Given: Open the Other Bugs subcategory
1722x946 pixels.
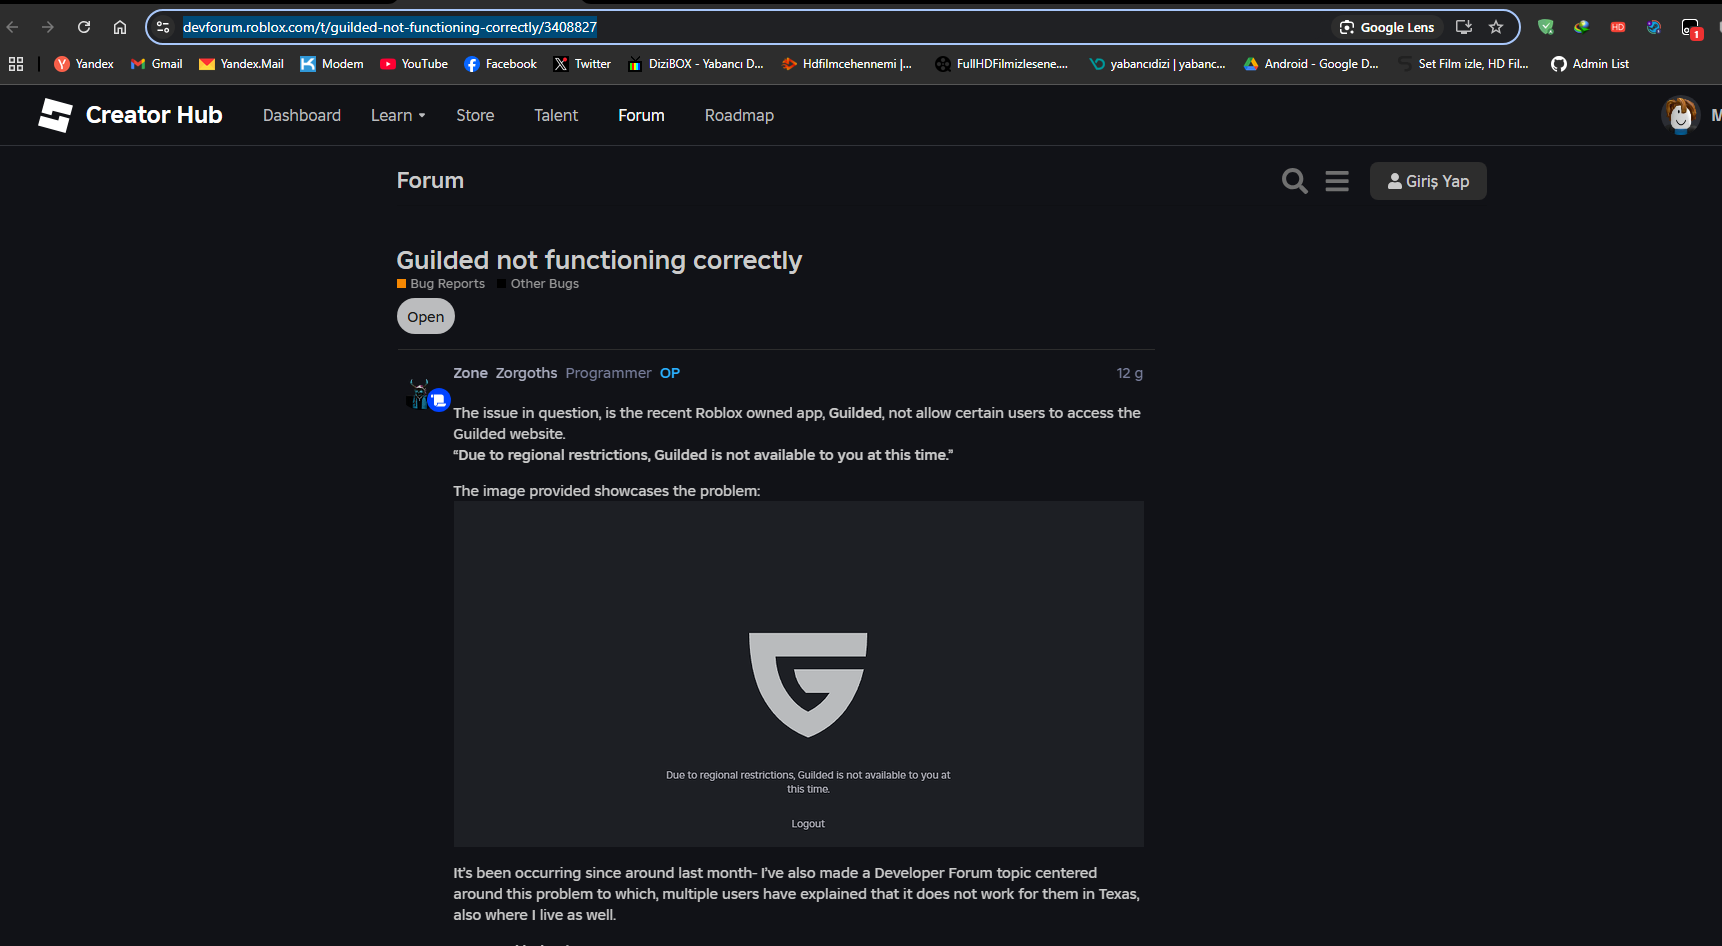Looking at the screenshot, I should [538, 284].
